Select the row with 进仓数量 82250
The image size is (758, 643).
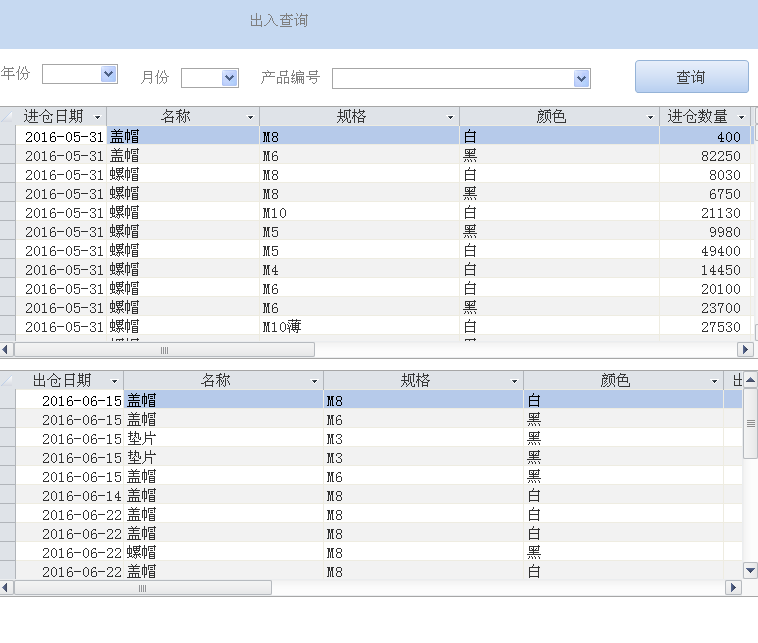pyautogui.click(x=8, y=156)
